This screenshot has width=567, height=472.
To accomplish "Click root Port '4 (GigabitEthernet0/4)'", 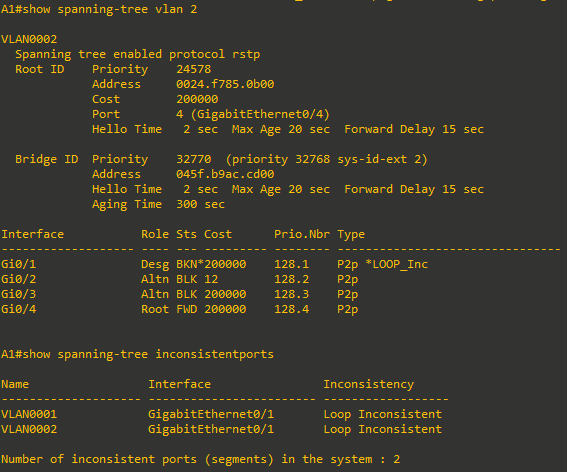I will [253, 114].
